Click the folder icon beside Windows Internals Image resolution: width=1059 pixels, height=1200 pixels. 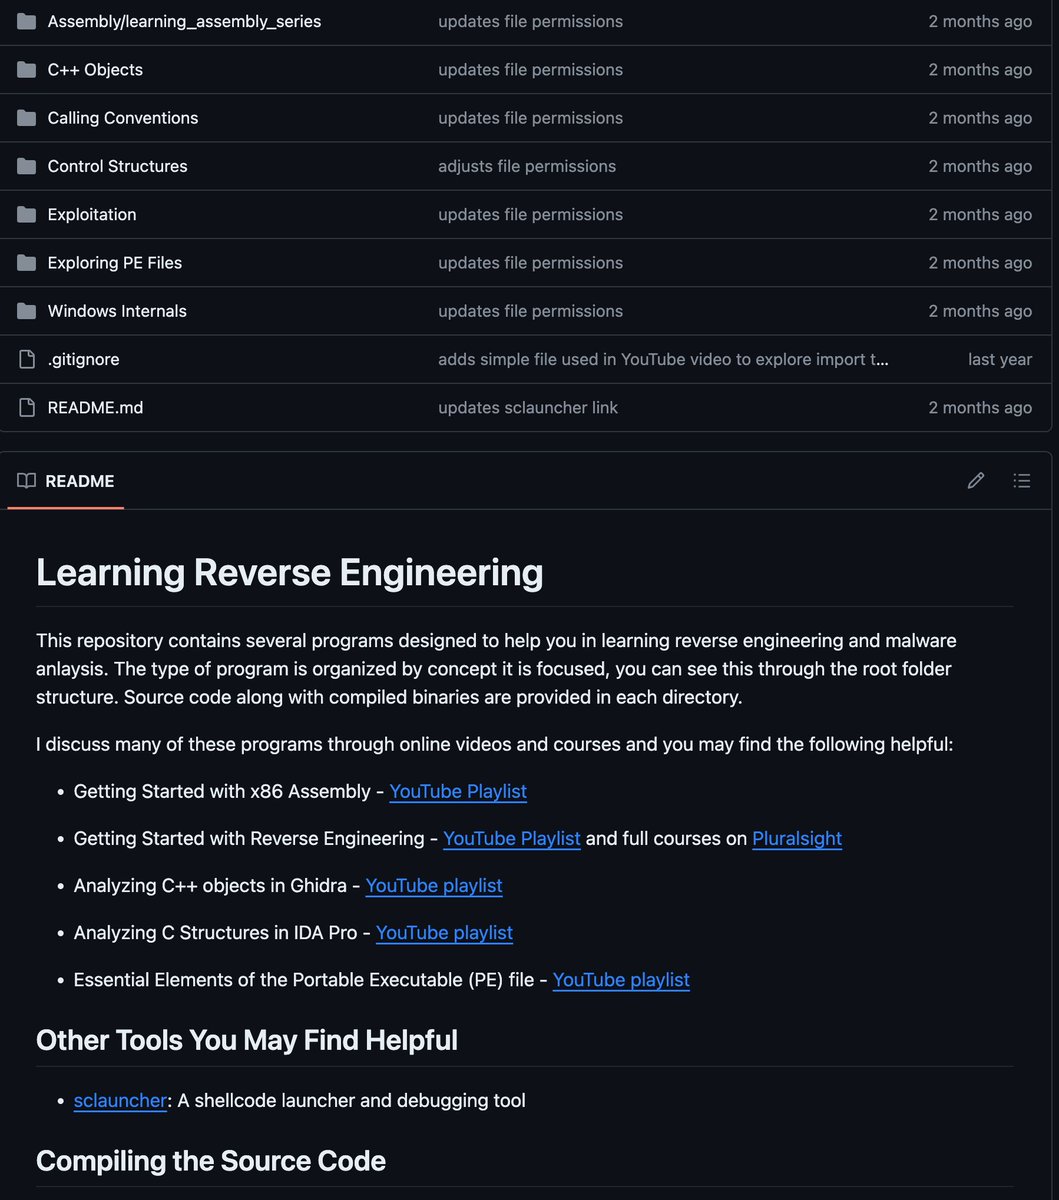25,310
